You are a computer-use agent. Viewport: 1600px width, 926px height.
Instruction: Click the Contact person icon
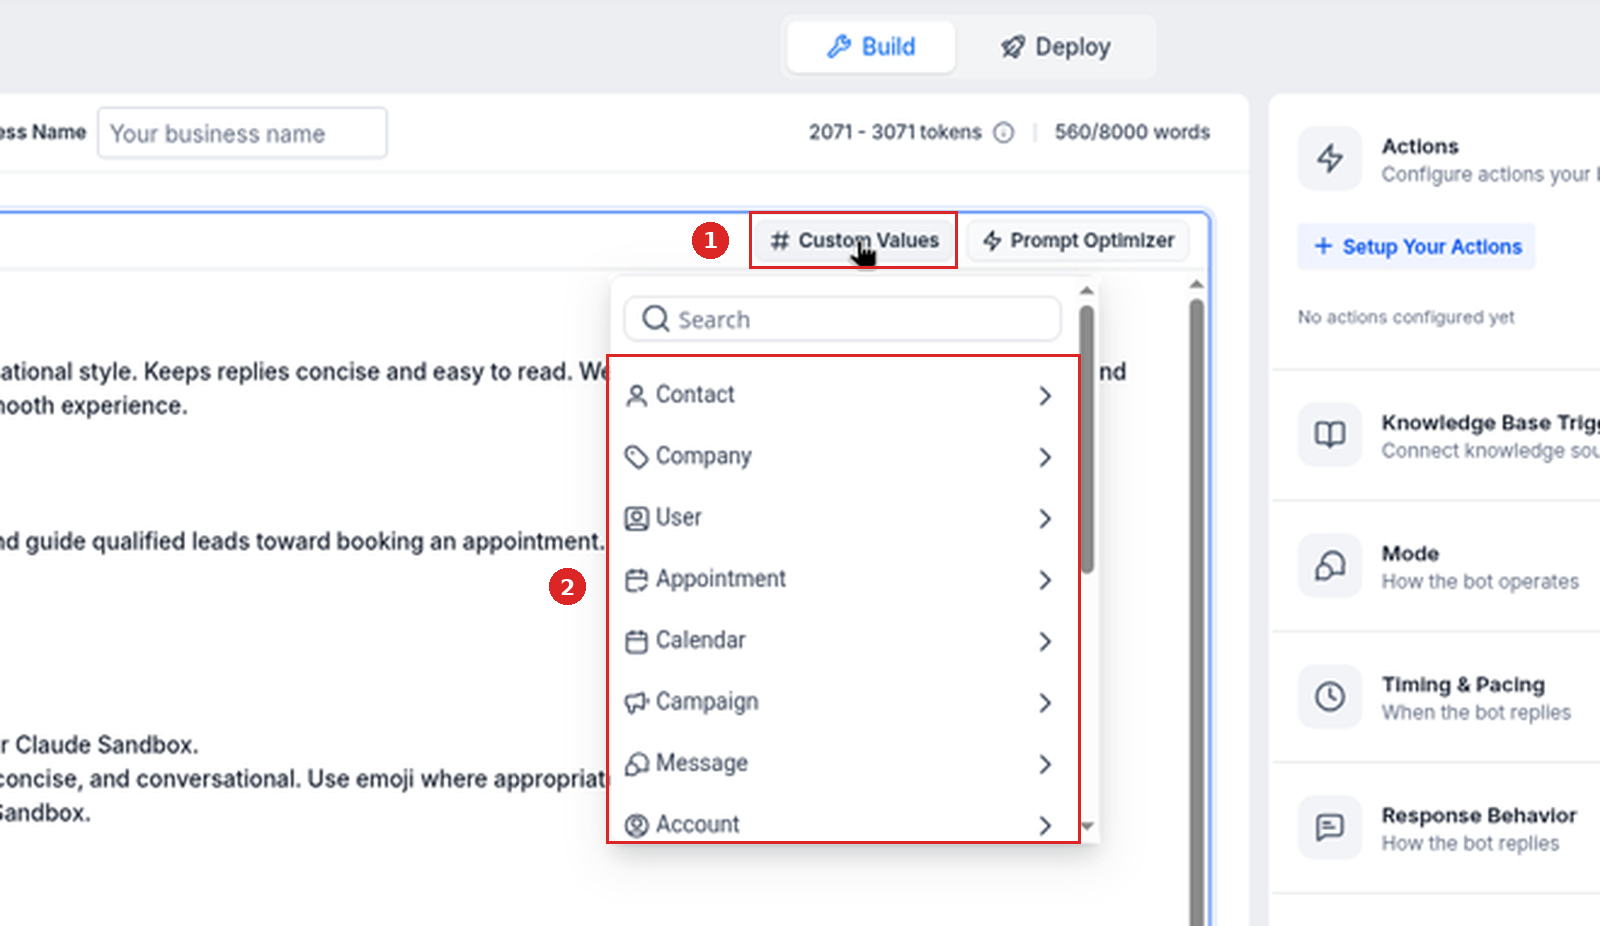tap(636, 396)
